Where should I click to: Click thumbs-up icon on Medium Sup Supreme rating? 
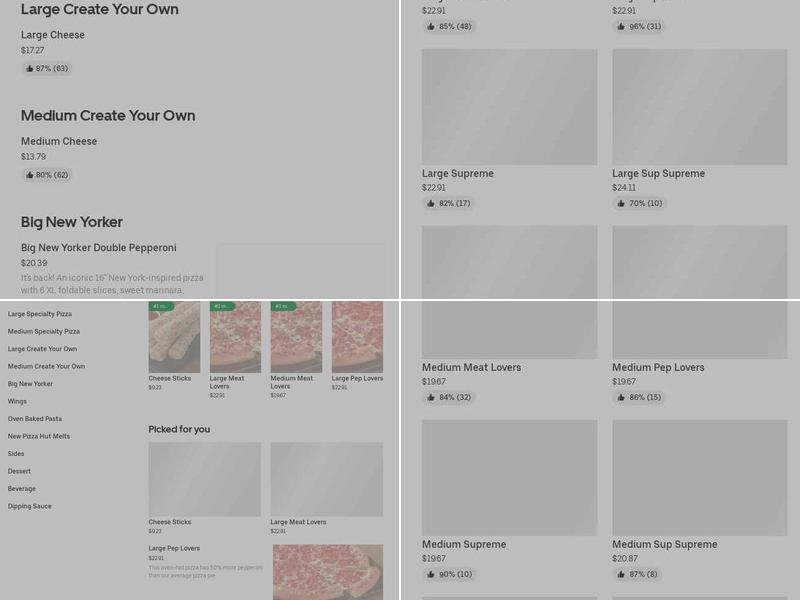621,574
